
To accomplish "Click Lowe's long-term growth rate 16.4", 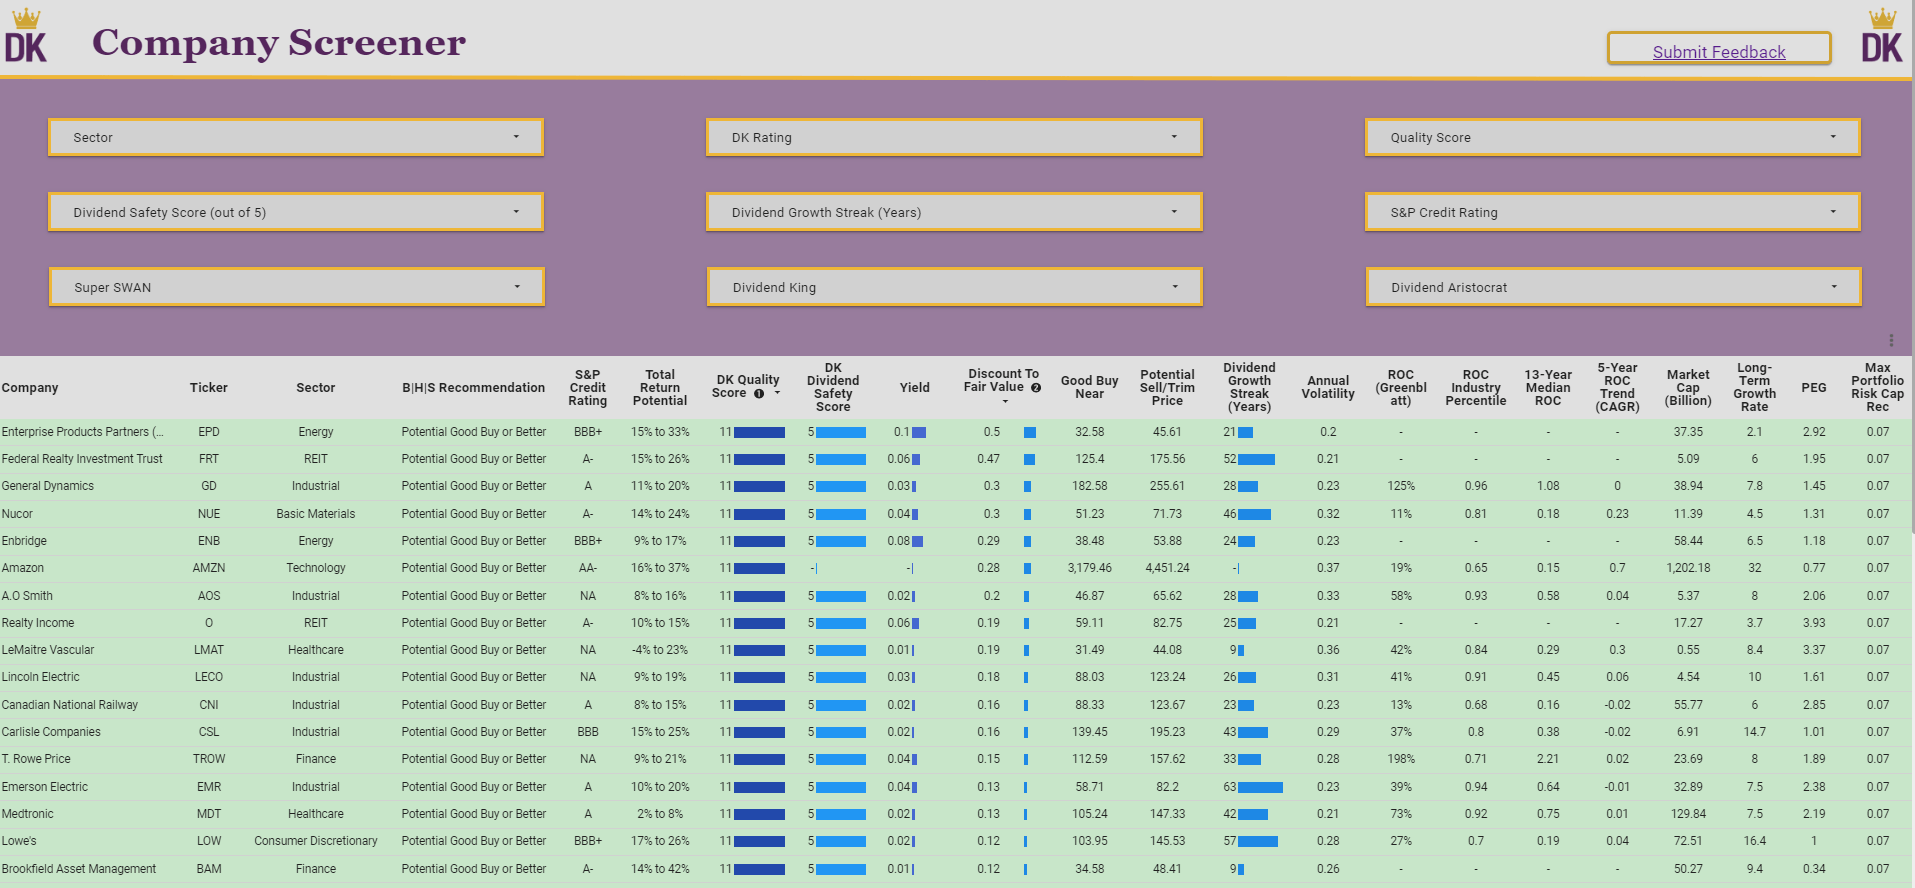I will [x=1754, y=841].
